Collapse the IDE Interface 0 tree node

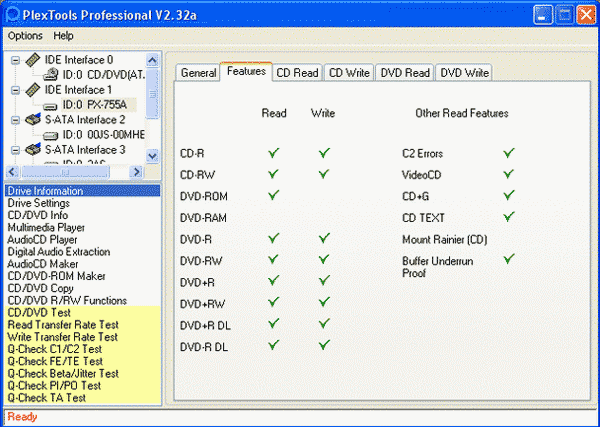point(15,60)
